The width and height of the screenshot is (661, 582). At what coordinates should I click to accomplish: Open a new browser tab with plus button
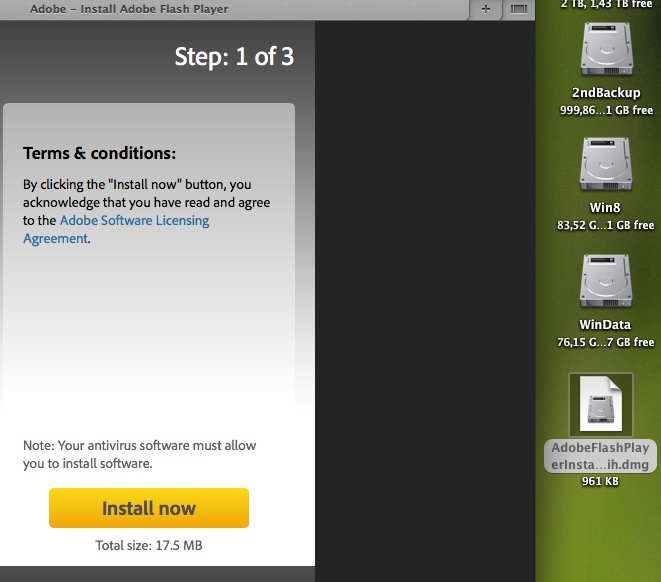(486, 9)
